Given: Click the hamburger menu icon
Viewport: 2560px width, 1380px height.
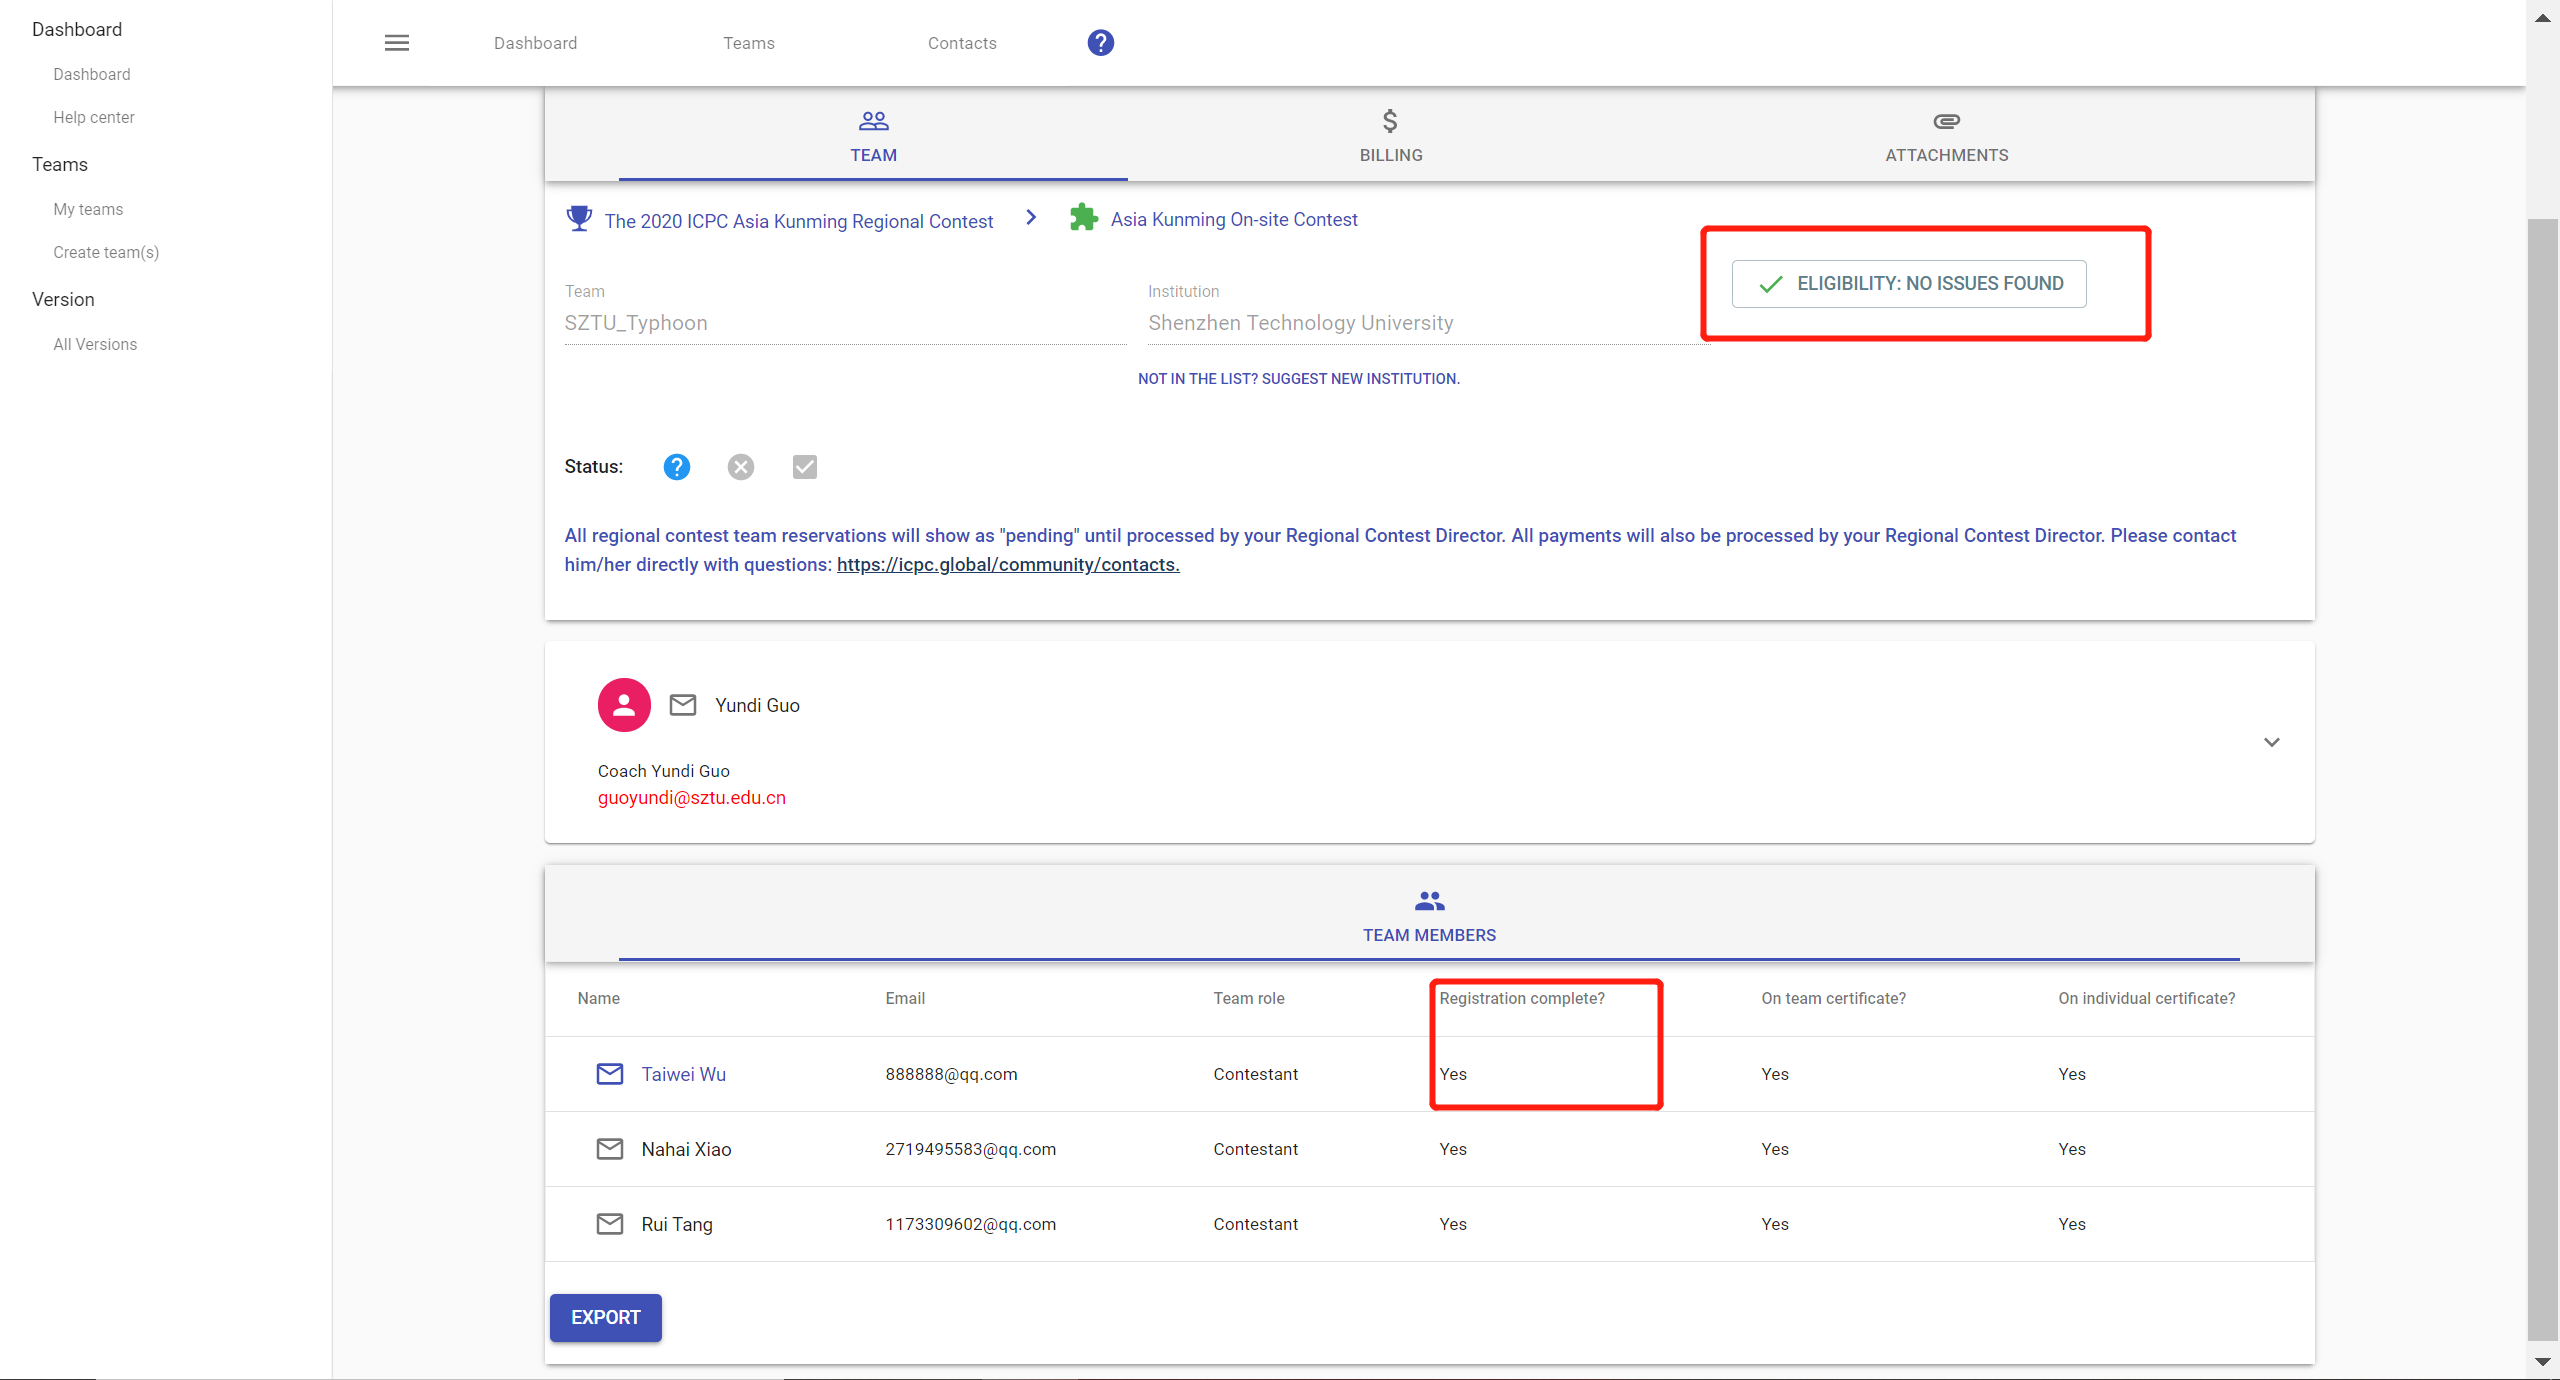Looking at the screenshot, I should [397, 43].
